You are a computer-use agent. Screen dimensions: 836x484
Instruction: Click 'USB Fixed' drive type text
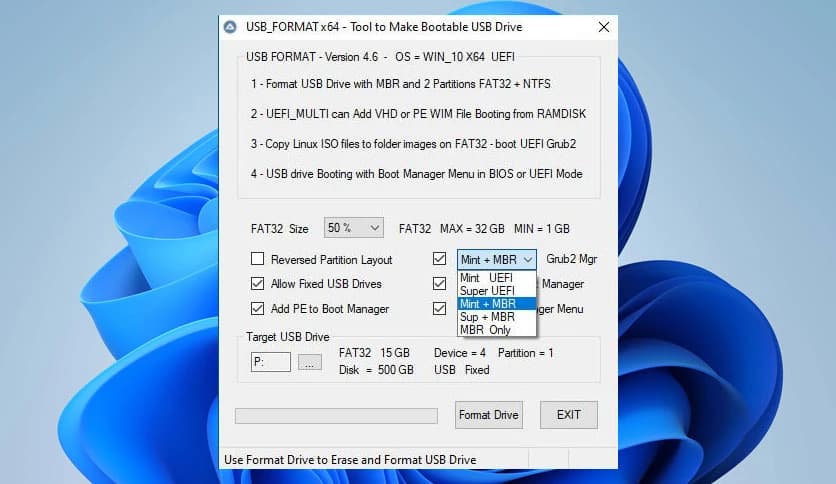(461, 370)
